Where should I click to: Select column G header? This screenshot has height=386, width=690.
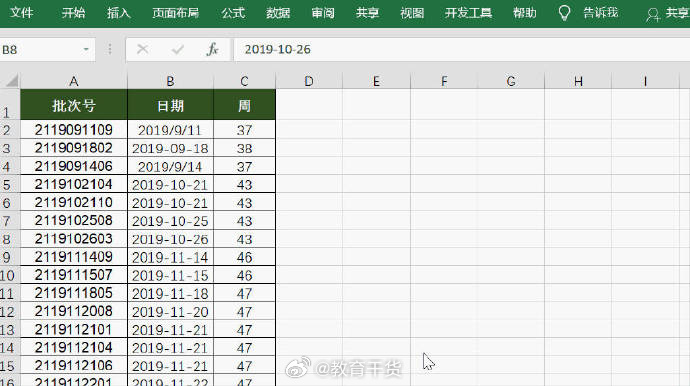pos(511,81)
